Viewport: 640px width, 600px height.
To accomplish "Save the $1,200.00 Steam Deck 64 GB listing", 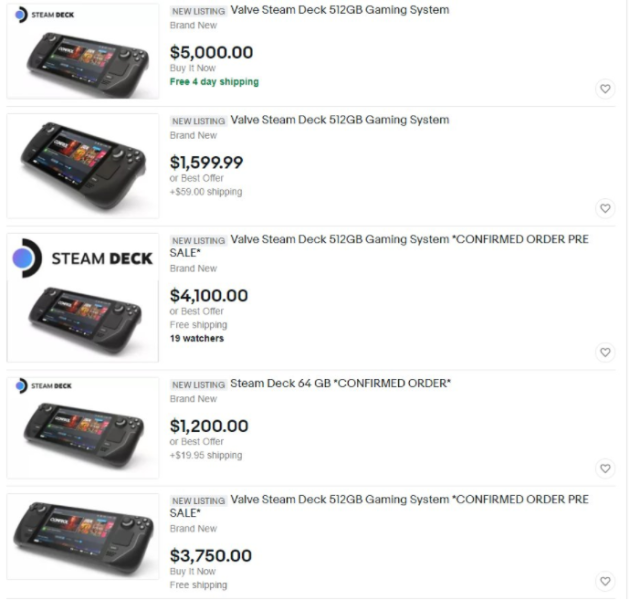I will (605, 468).
